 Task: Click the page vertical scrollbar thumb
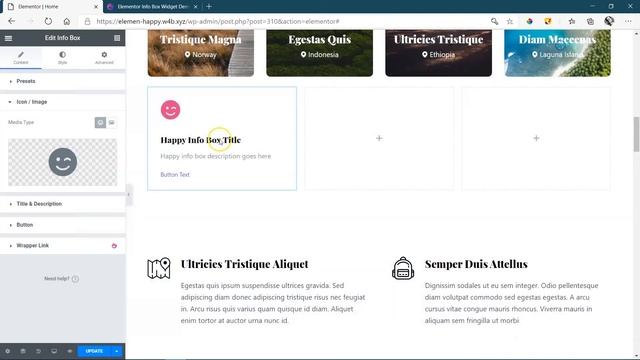point(636,134)
